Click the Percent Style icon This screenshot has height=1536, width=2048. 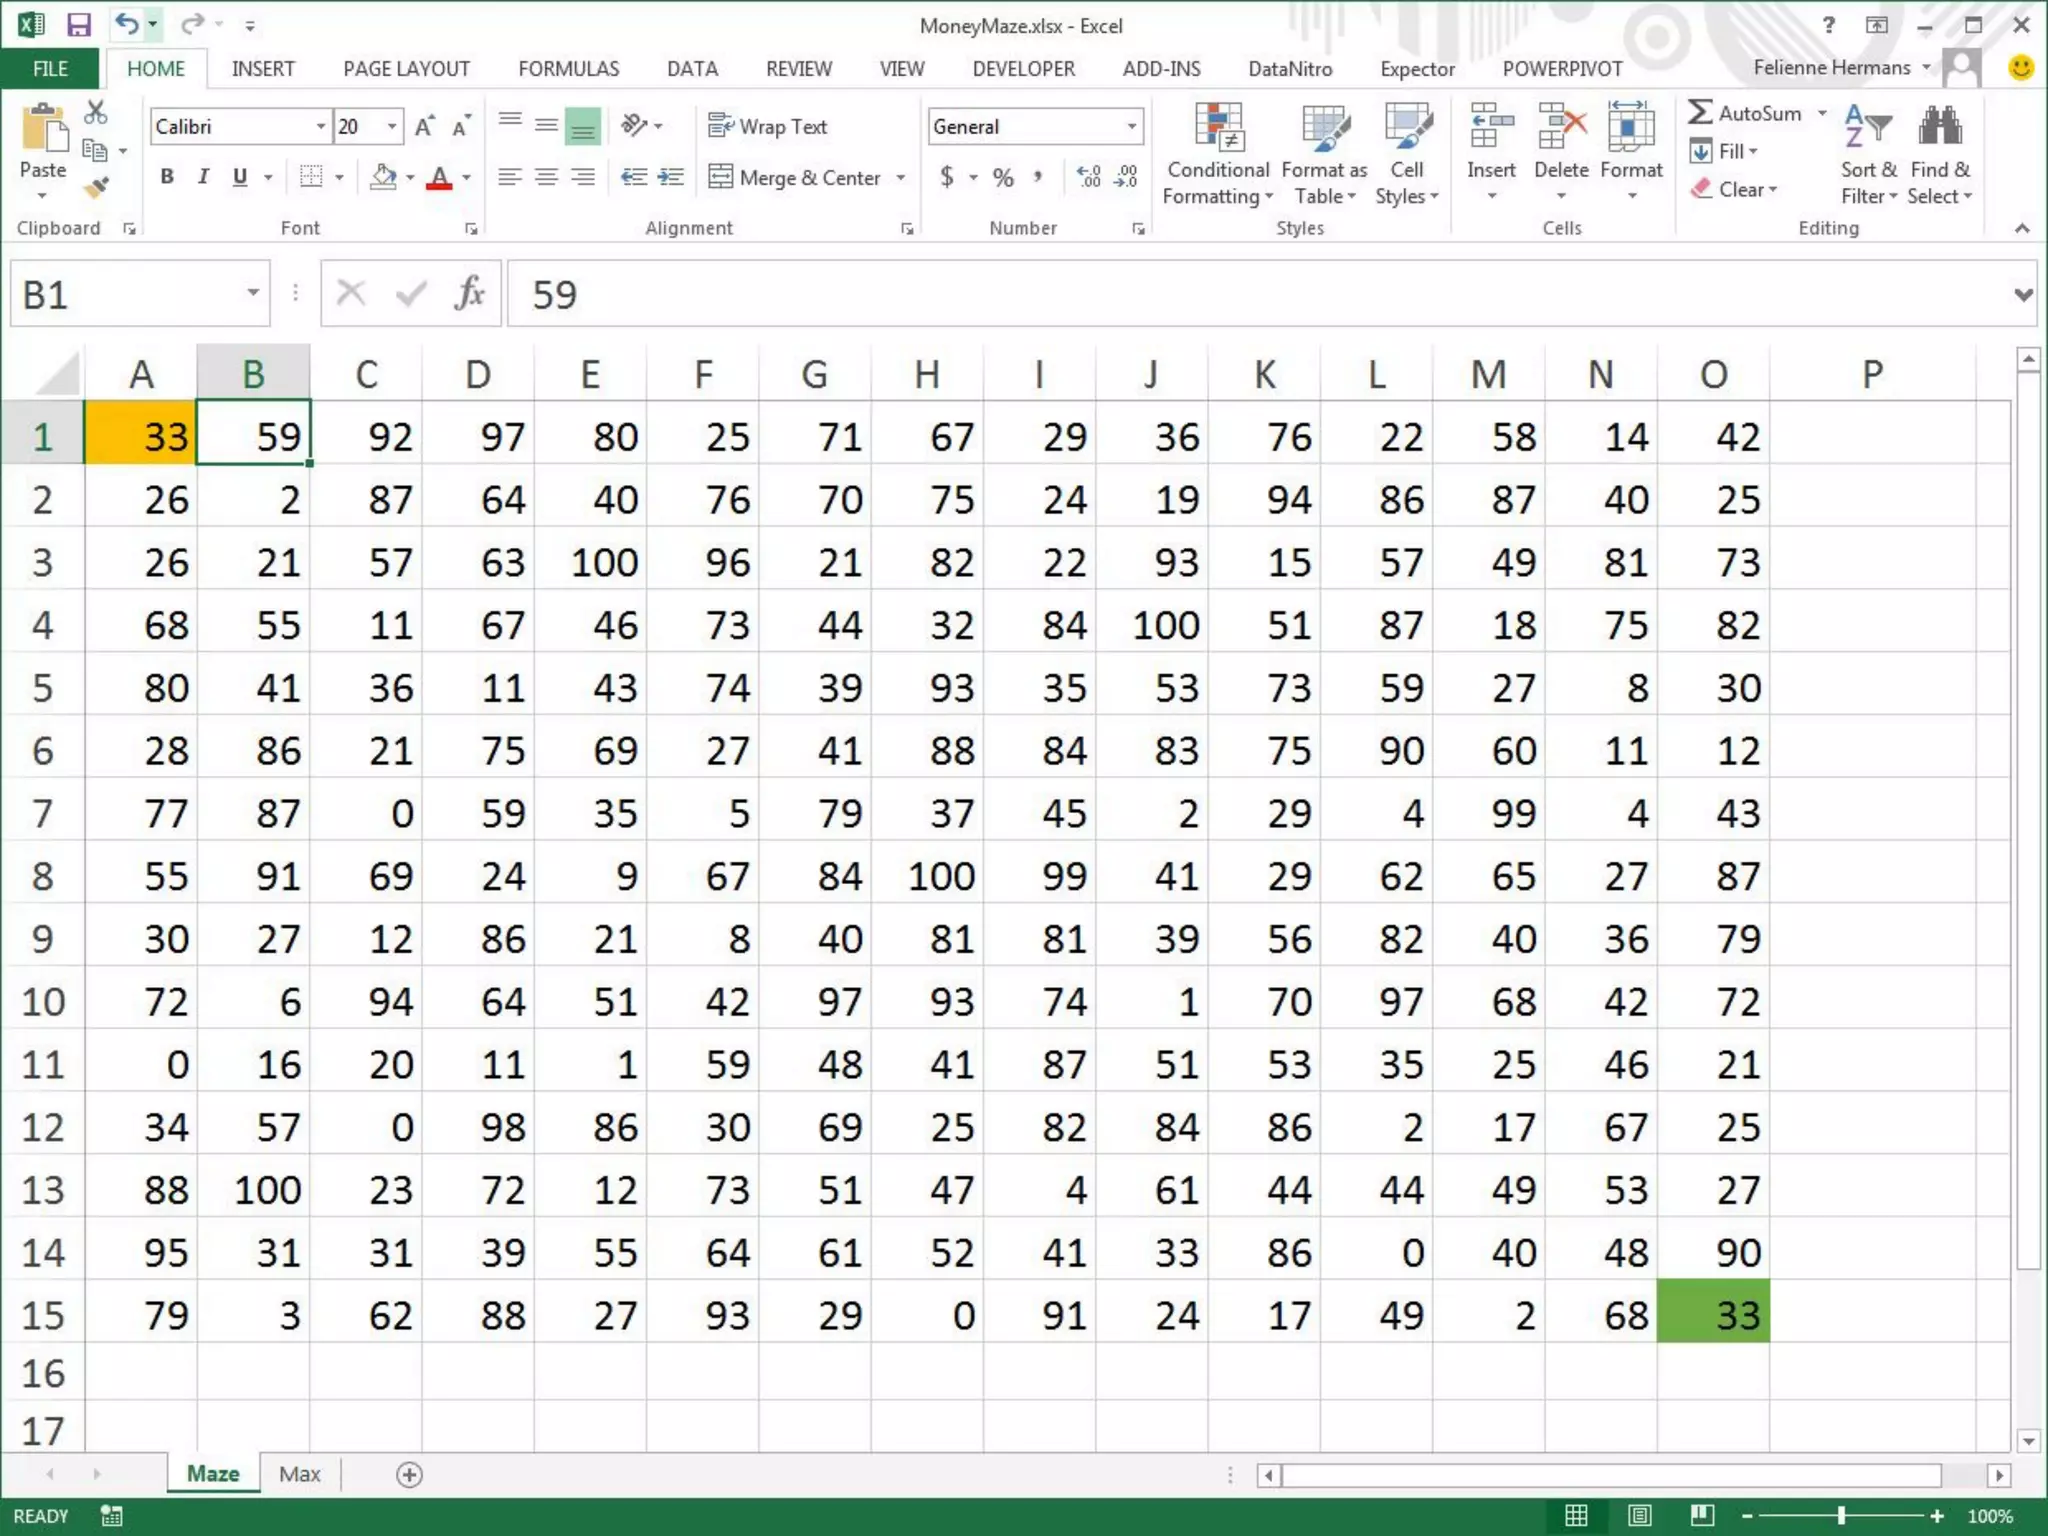tap(1003, 178)
